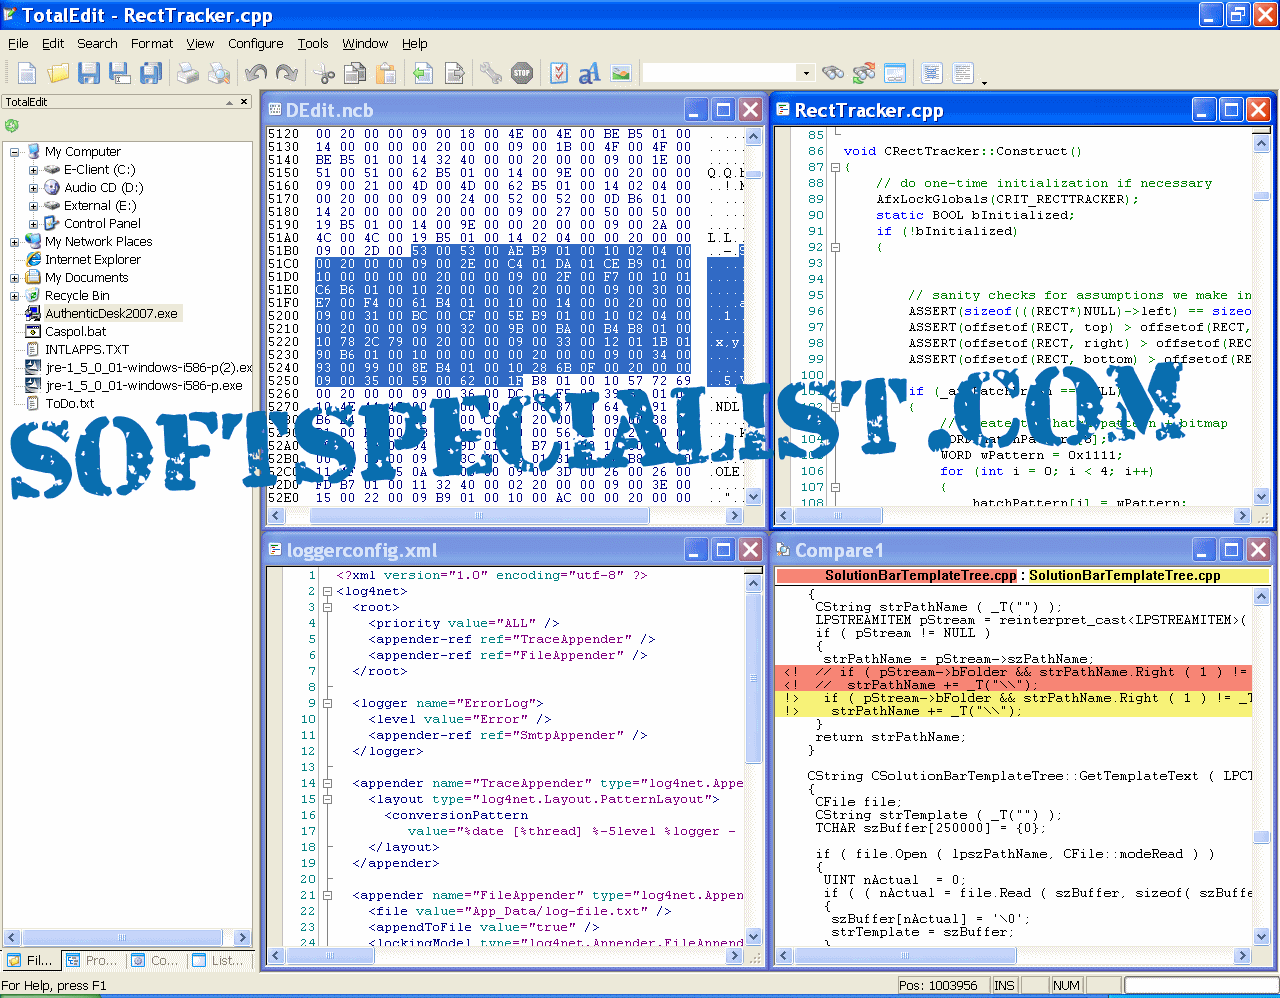
Task: Open the Search menu
Action: tap(97, 43)
